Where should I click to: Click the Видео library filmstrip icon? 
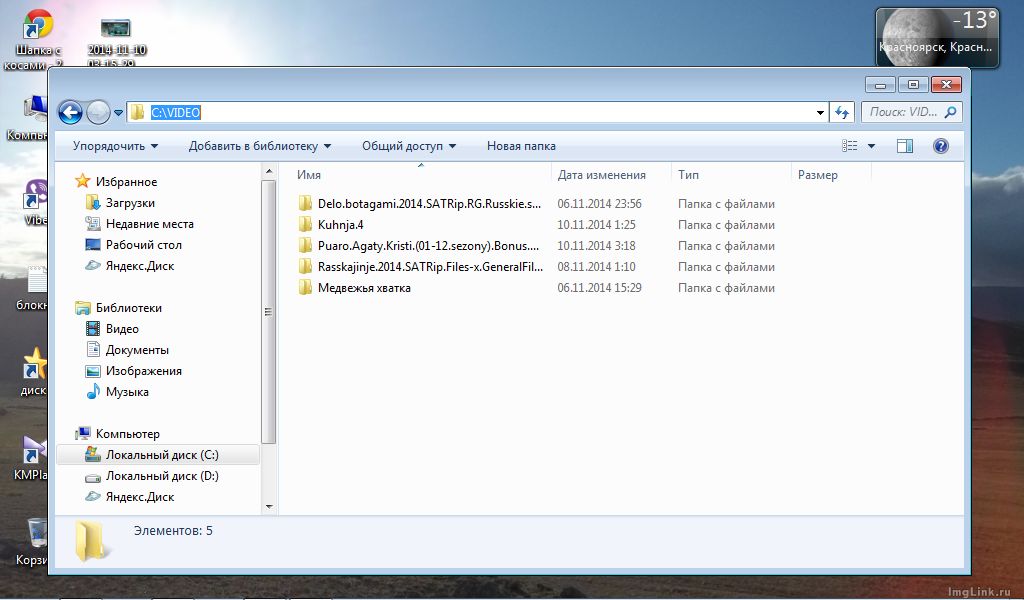point(93,328)
